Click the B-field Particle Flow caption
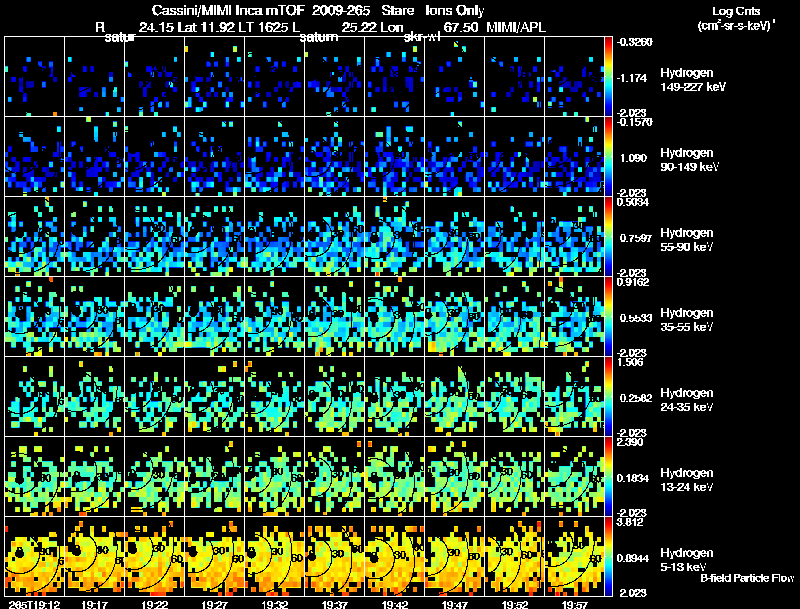Image resolution: width=800 pixels, height=609 pixels. tap(747, 578)
